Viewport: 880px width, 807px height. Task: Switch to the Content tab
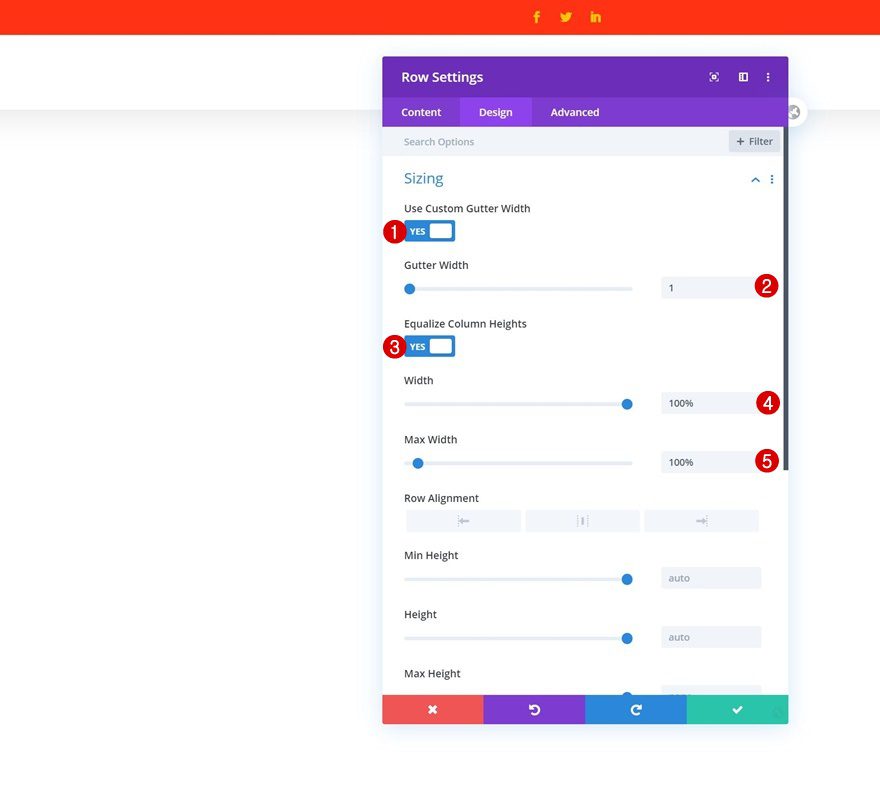click(421, 112)
